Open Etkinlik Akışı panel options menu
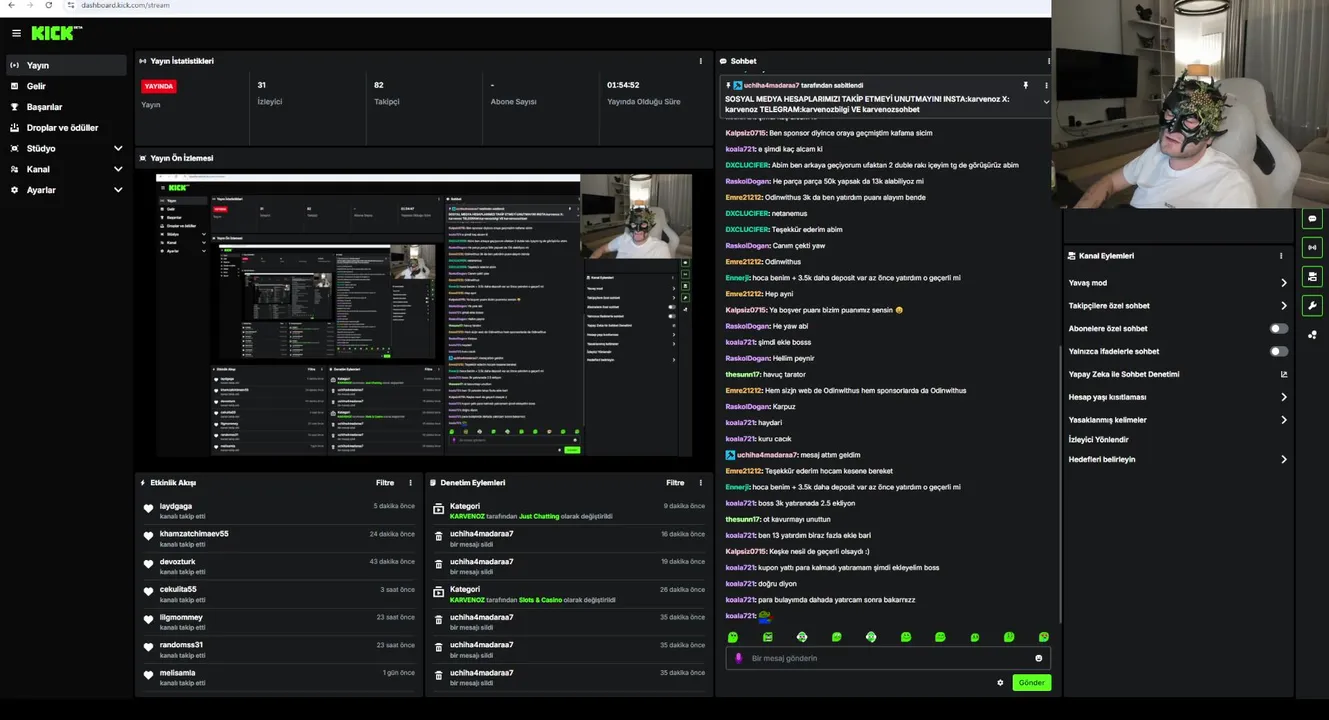Screen dimensions: 1329x720 tap(410, 483)
